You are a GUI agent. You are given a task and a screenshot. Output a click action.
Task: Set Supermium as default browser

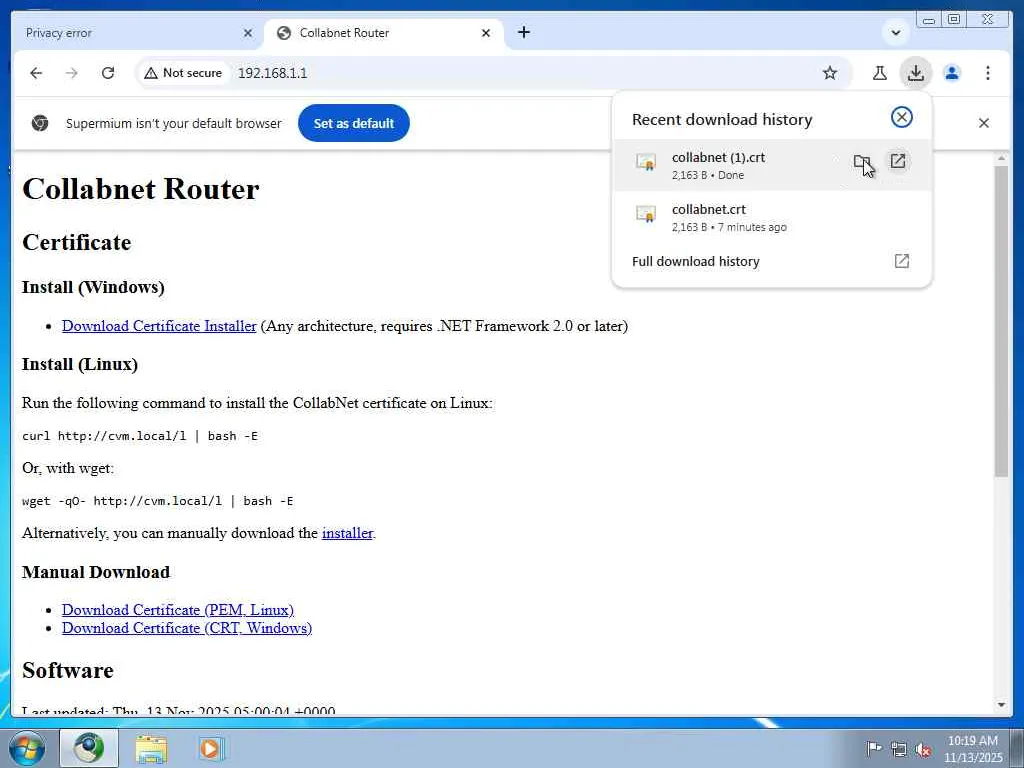(353, 123)
